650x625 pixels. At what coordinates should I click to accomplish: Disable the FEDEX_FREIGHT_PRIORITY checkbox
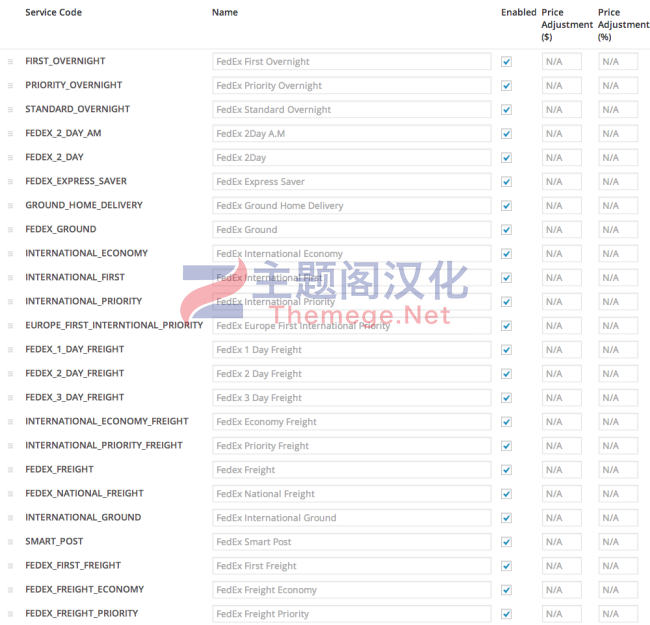pyautogui.click(x=506, y=615)
